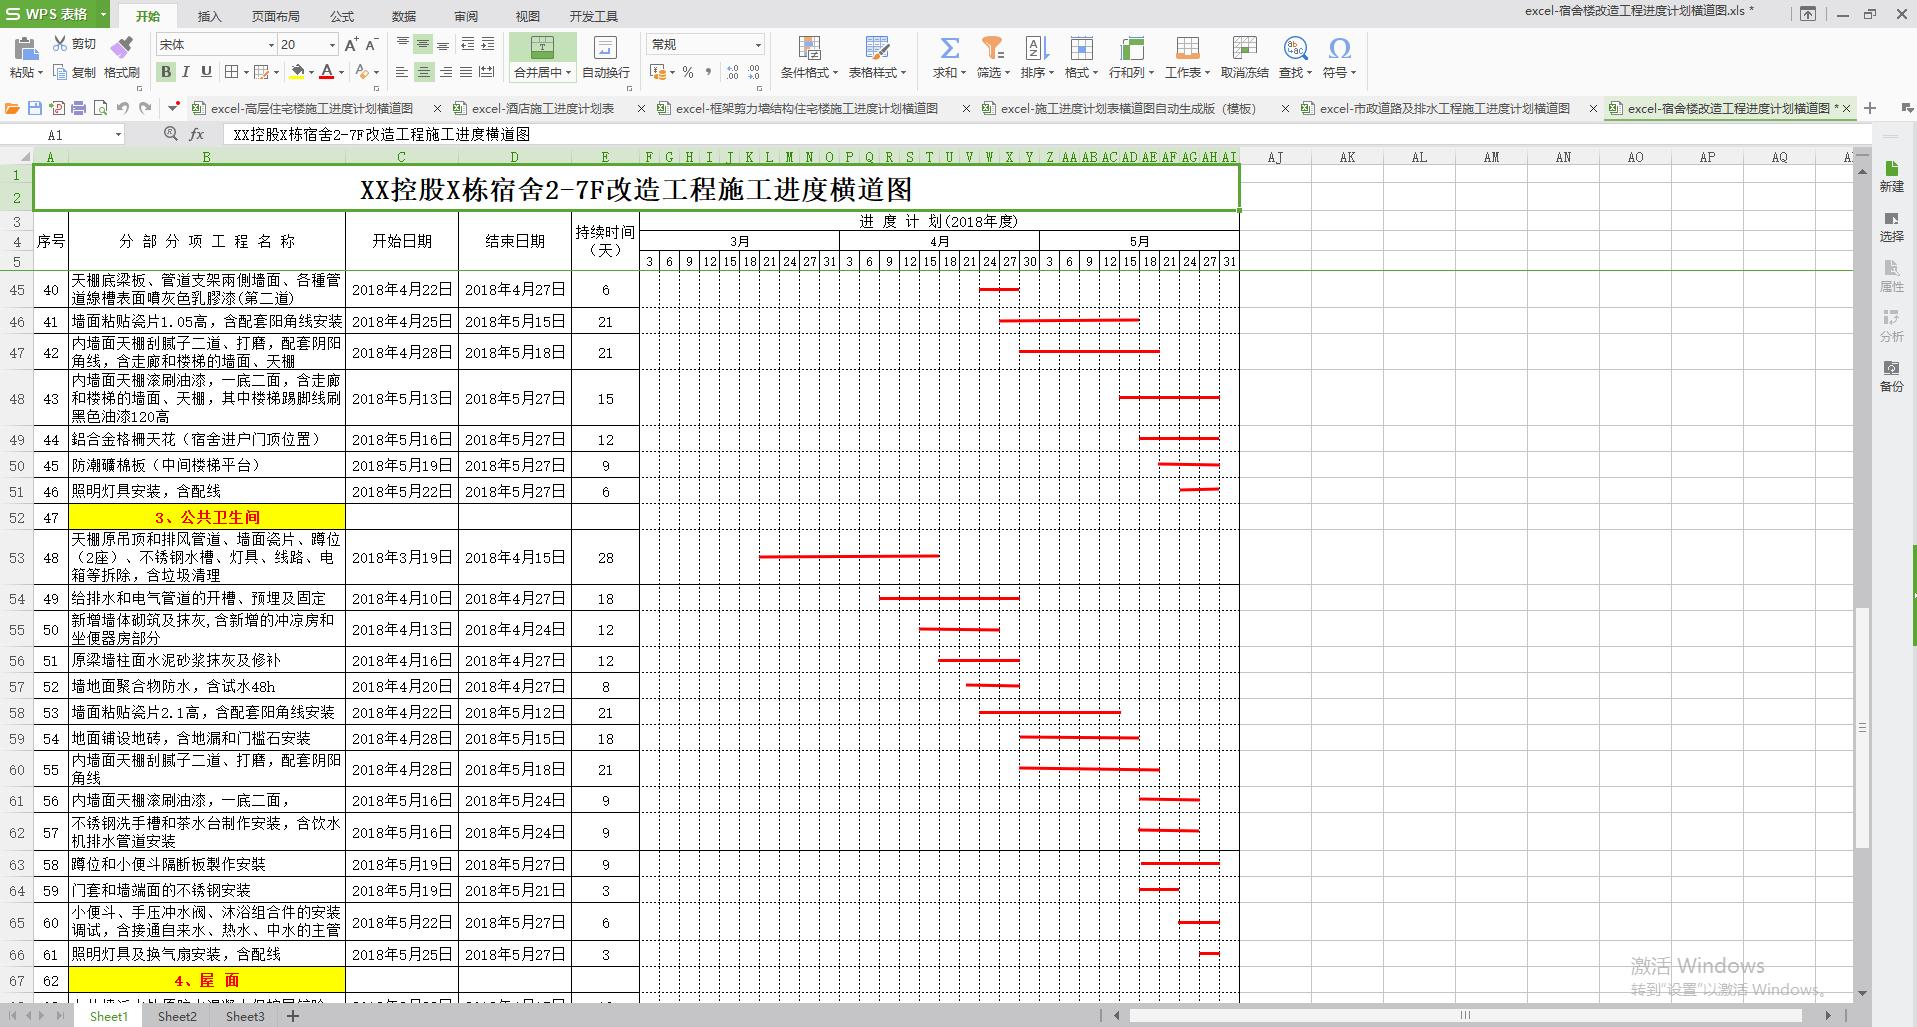Open the font name dropdown showing 宋体
The width and height of the screenshot is (1917, 1027).
point(270,45)
